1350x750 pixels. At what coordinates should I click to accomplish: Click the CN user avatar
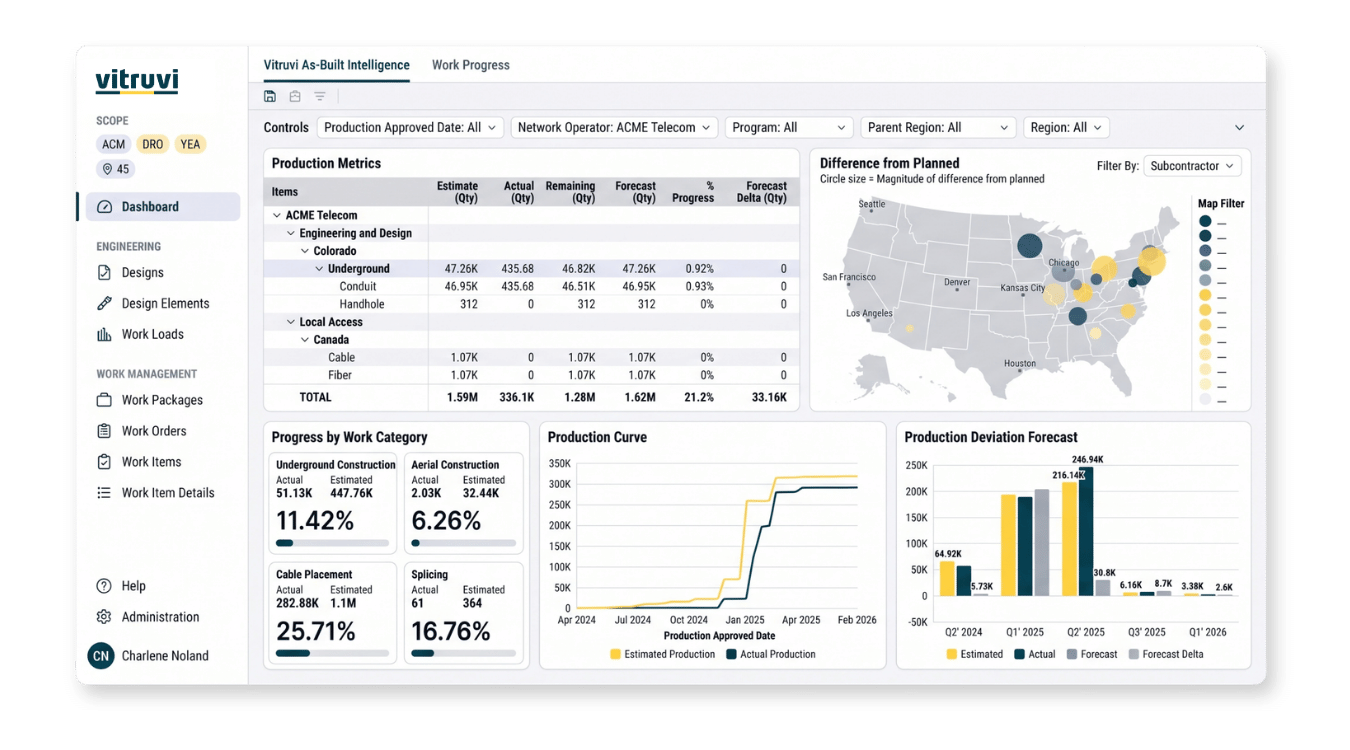tap(101, 656)
